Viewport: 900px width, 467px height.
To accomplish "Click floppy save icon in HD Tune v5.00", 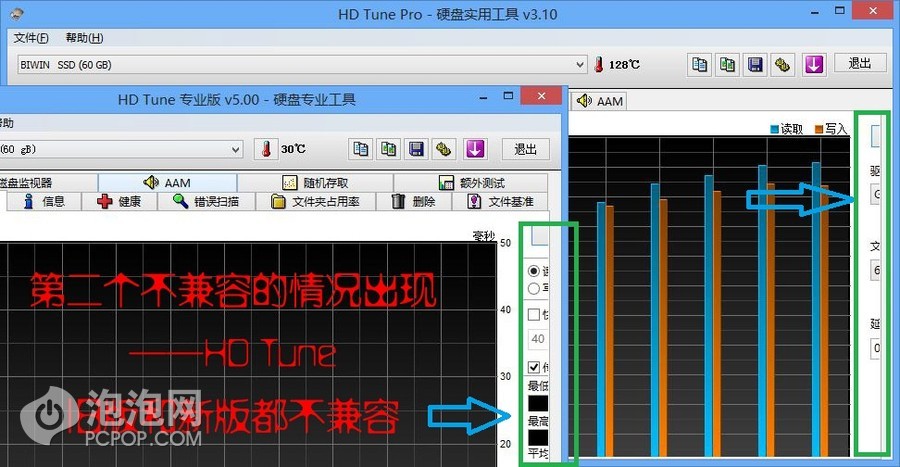I will tap(416, 149).
